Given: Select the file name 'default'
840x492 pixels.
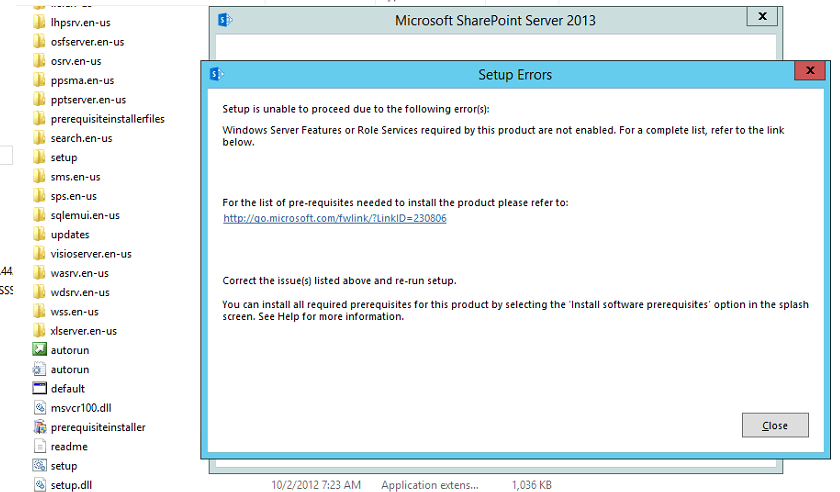Looking at the screenshot, I should tap(68, 389).
